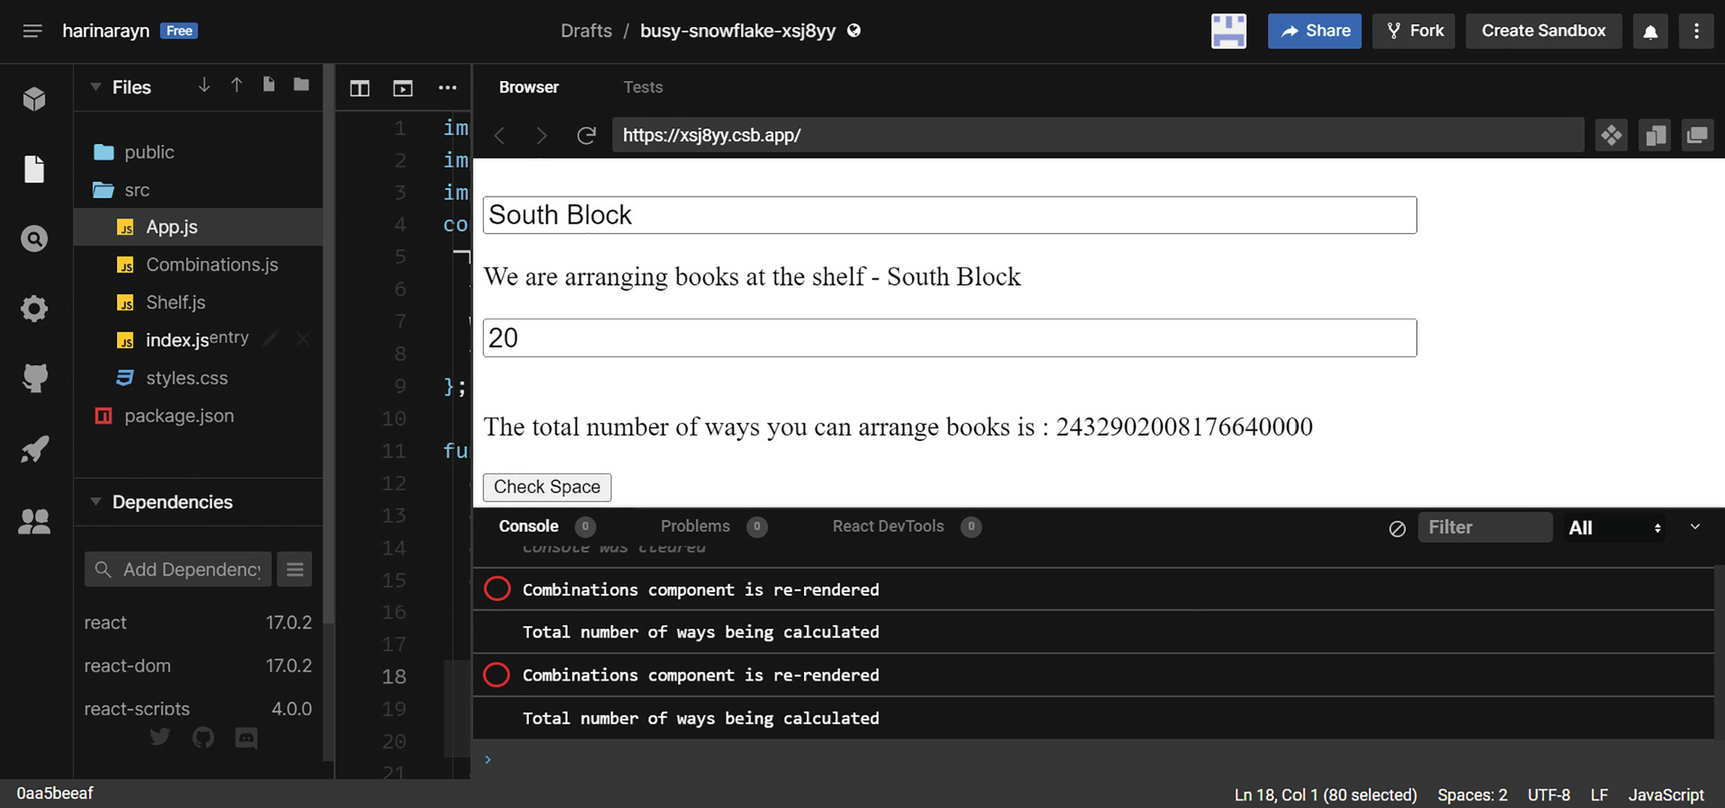Click the browser refresh icon
The height and width of the screenshot is (808, 1725).
tap(587, 135)
